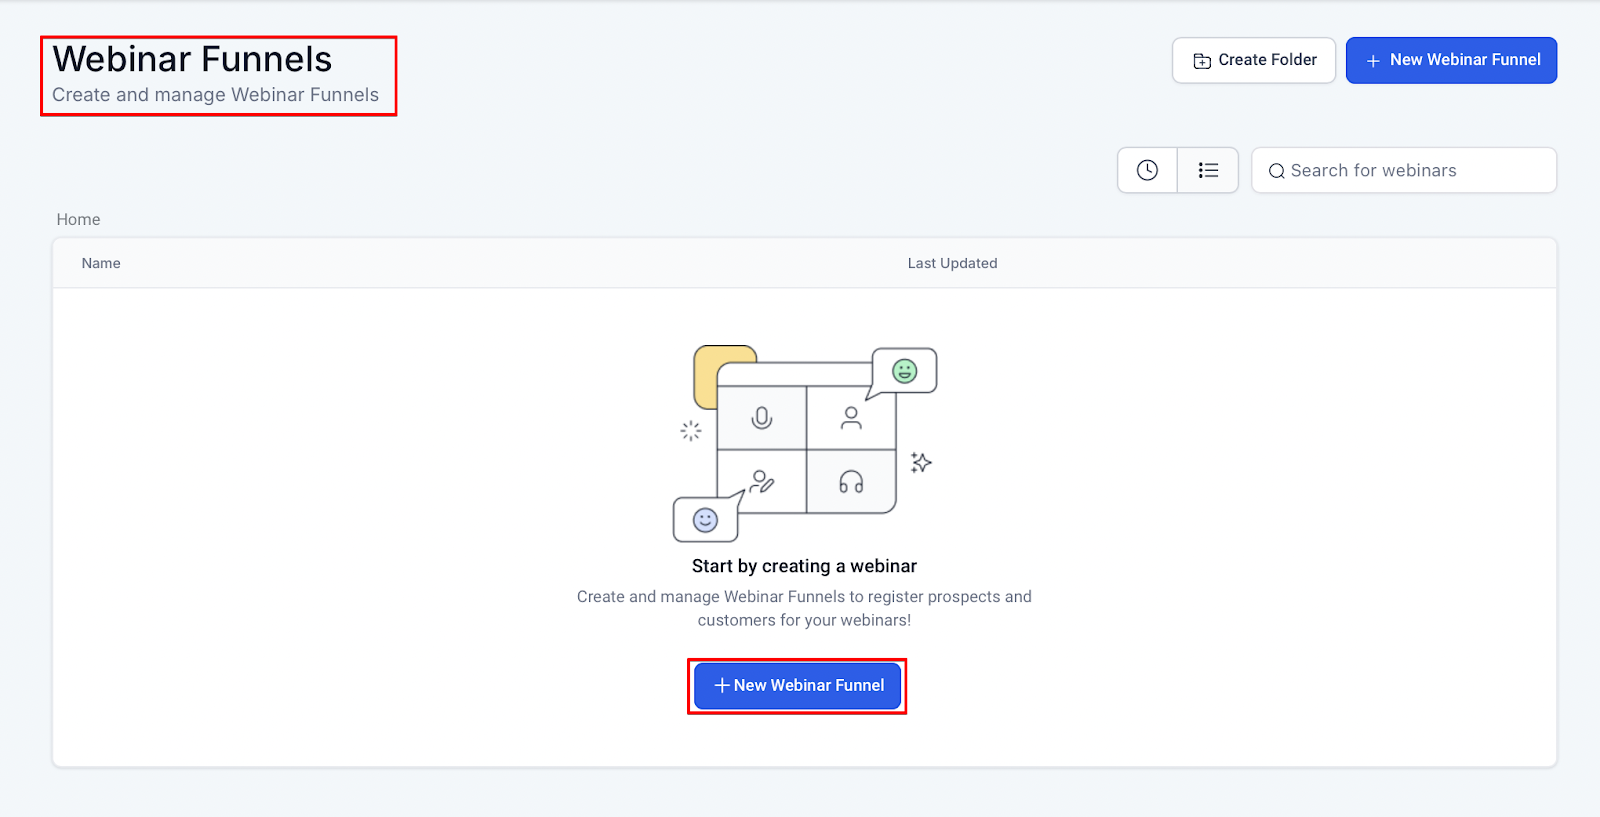The image size is (1600, 817).
Task: Focus the Search for webinars field
Action: click(1404, 170)
